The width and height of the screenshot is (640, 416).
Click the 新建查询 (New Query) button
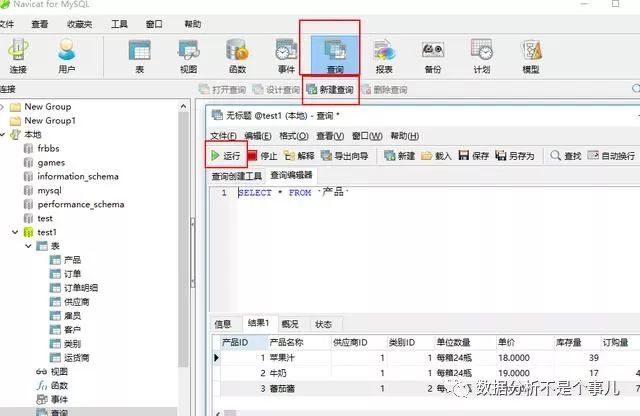330,90
